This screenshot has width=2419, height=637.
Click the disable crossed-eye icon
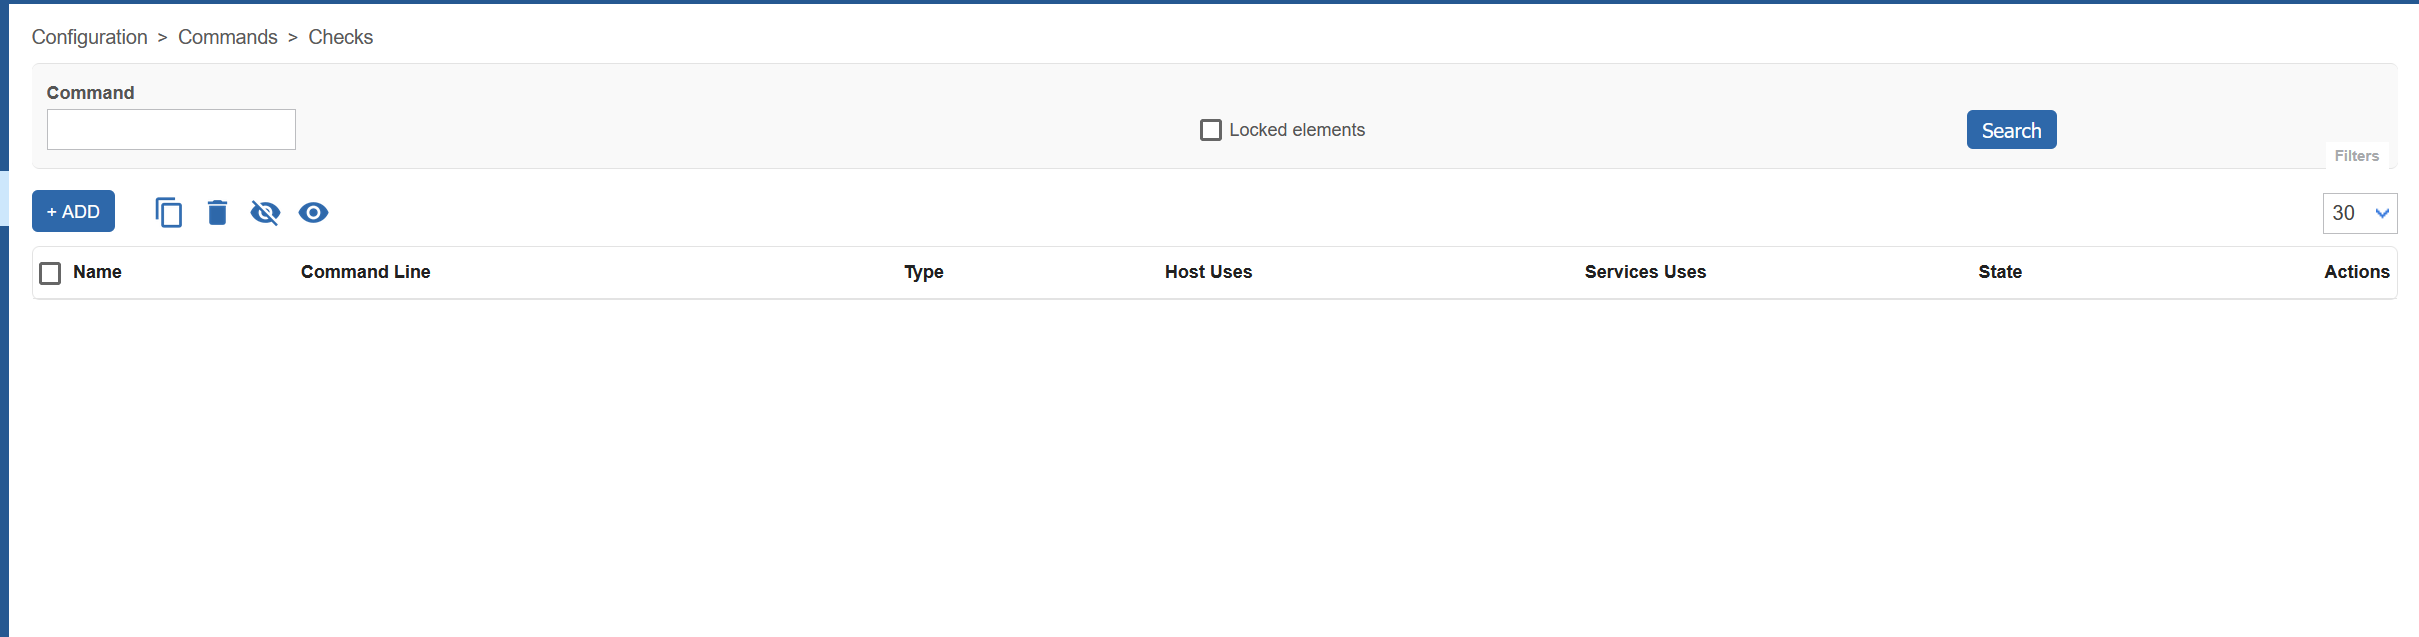pos(265,212)
